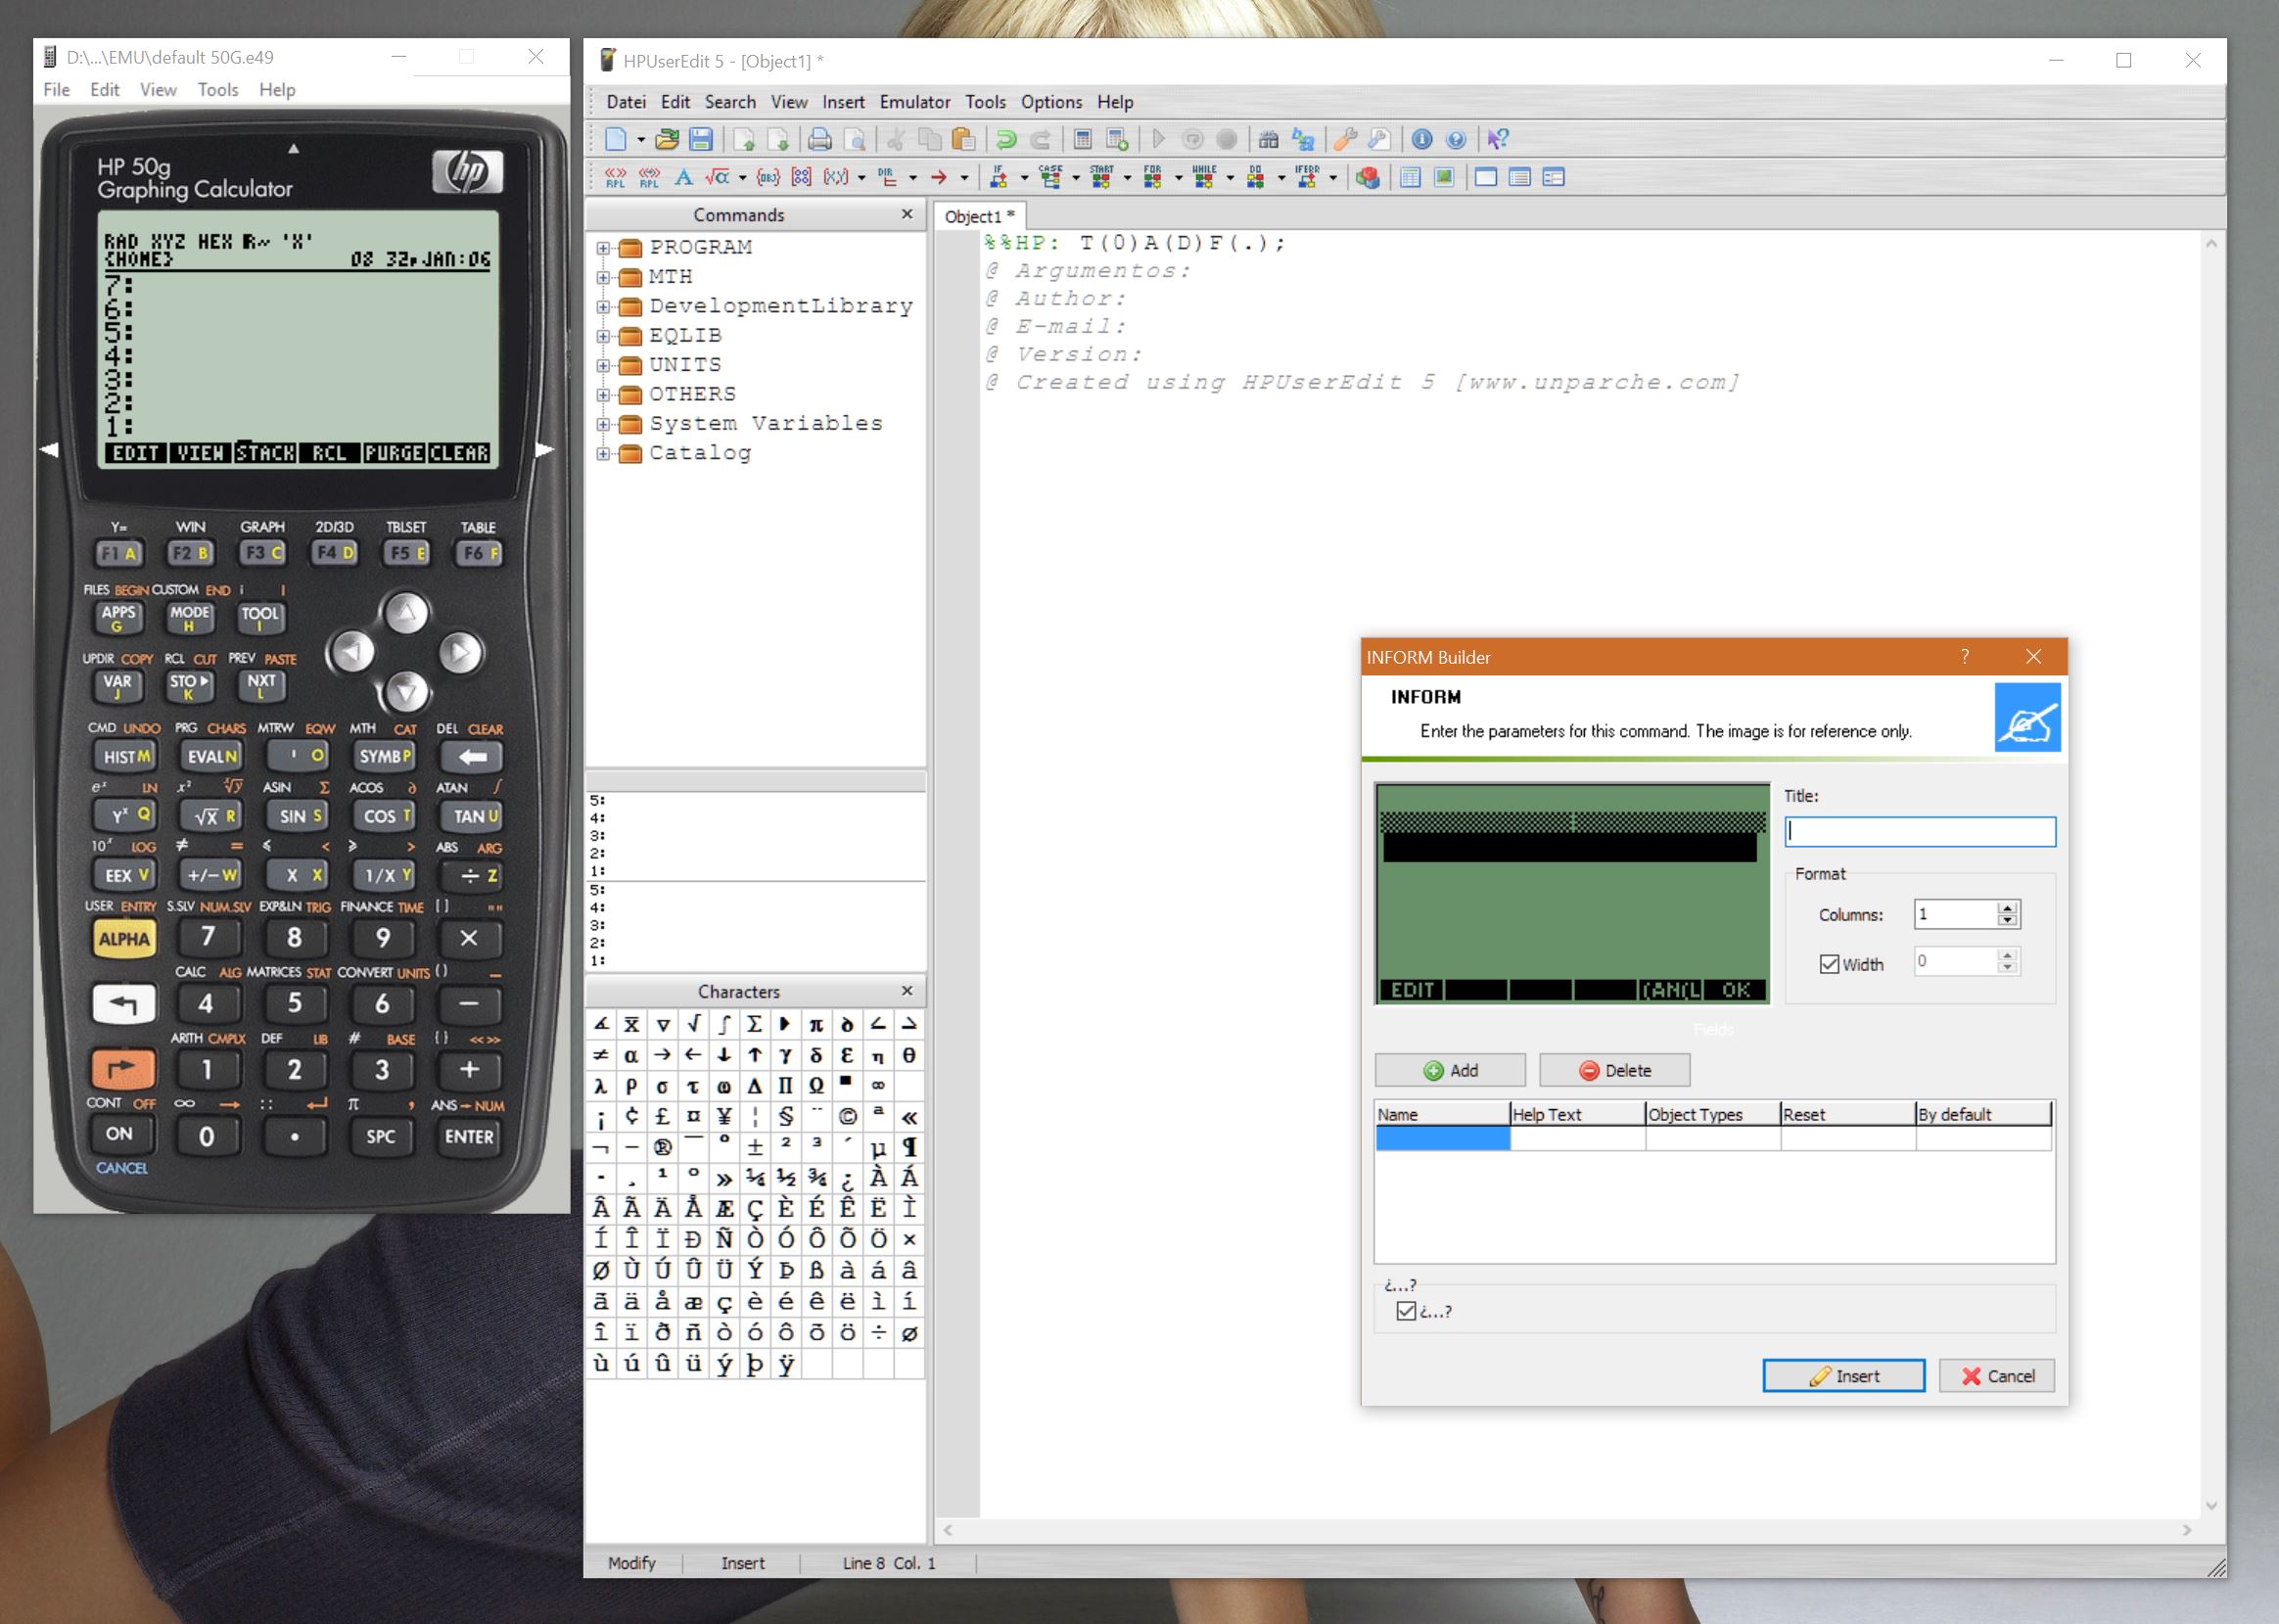This screenshot has width=2279, height=1624.
Task: Open the Tools menu in the emulator window
Action: (218, 90)
